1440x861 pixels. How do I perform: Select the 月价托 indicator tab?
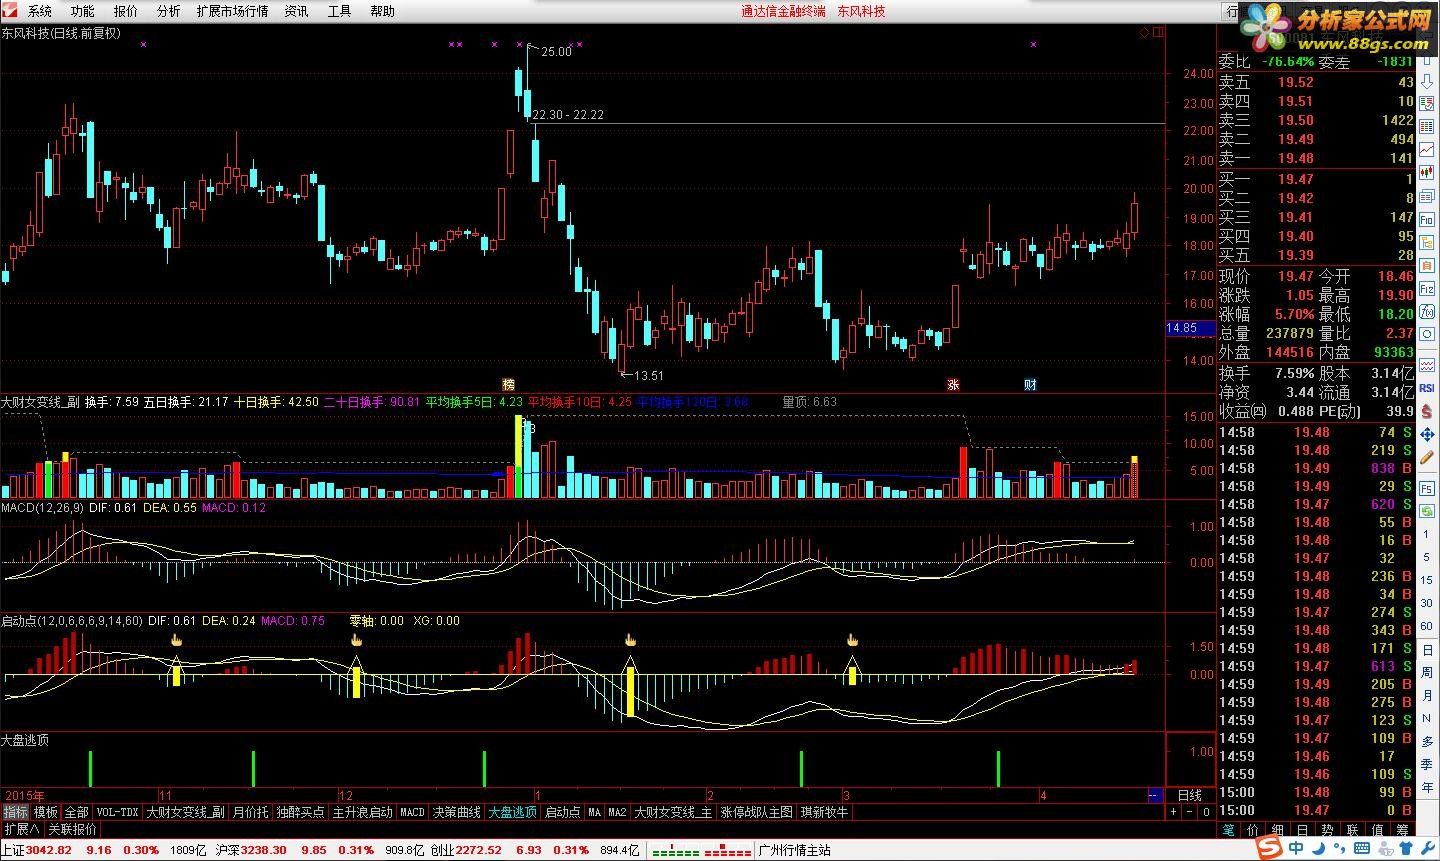(251, 812)
